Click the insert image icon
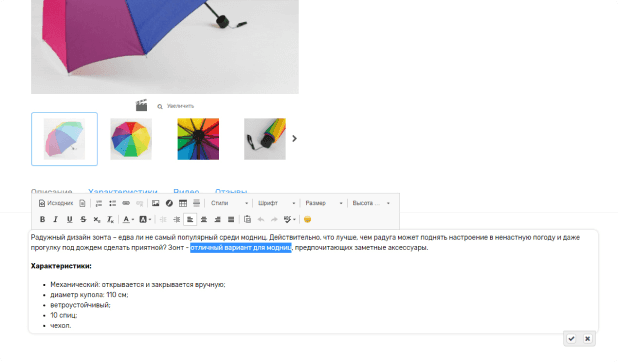Viewport: 618px width, 362px height. pyautogui.click(x=156, y=203)
